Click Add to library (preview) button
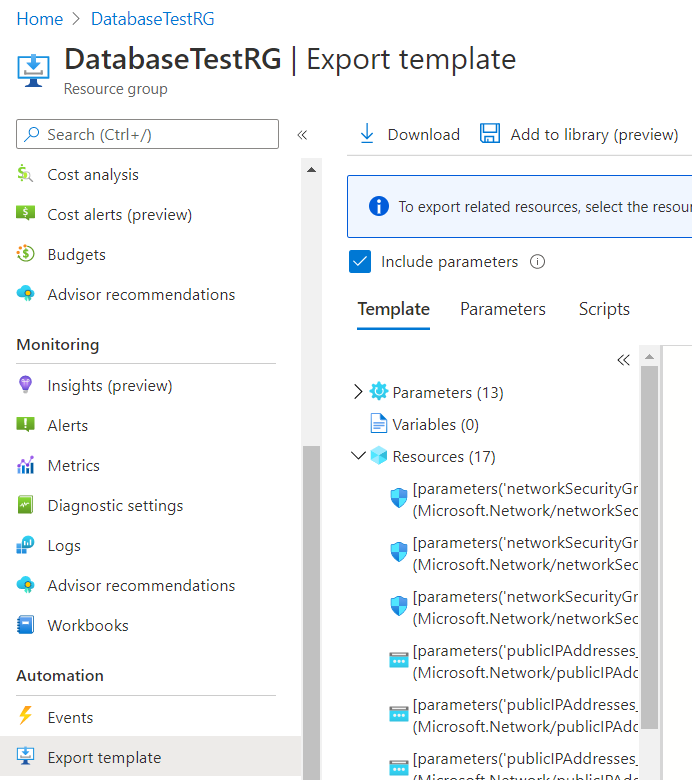This screenshot has width=692, height=780. [x=579, y=134]
